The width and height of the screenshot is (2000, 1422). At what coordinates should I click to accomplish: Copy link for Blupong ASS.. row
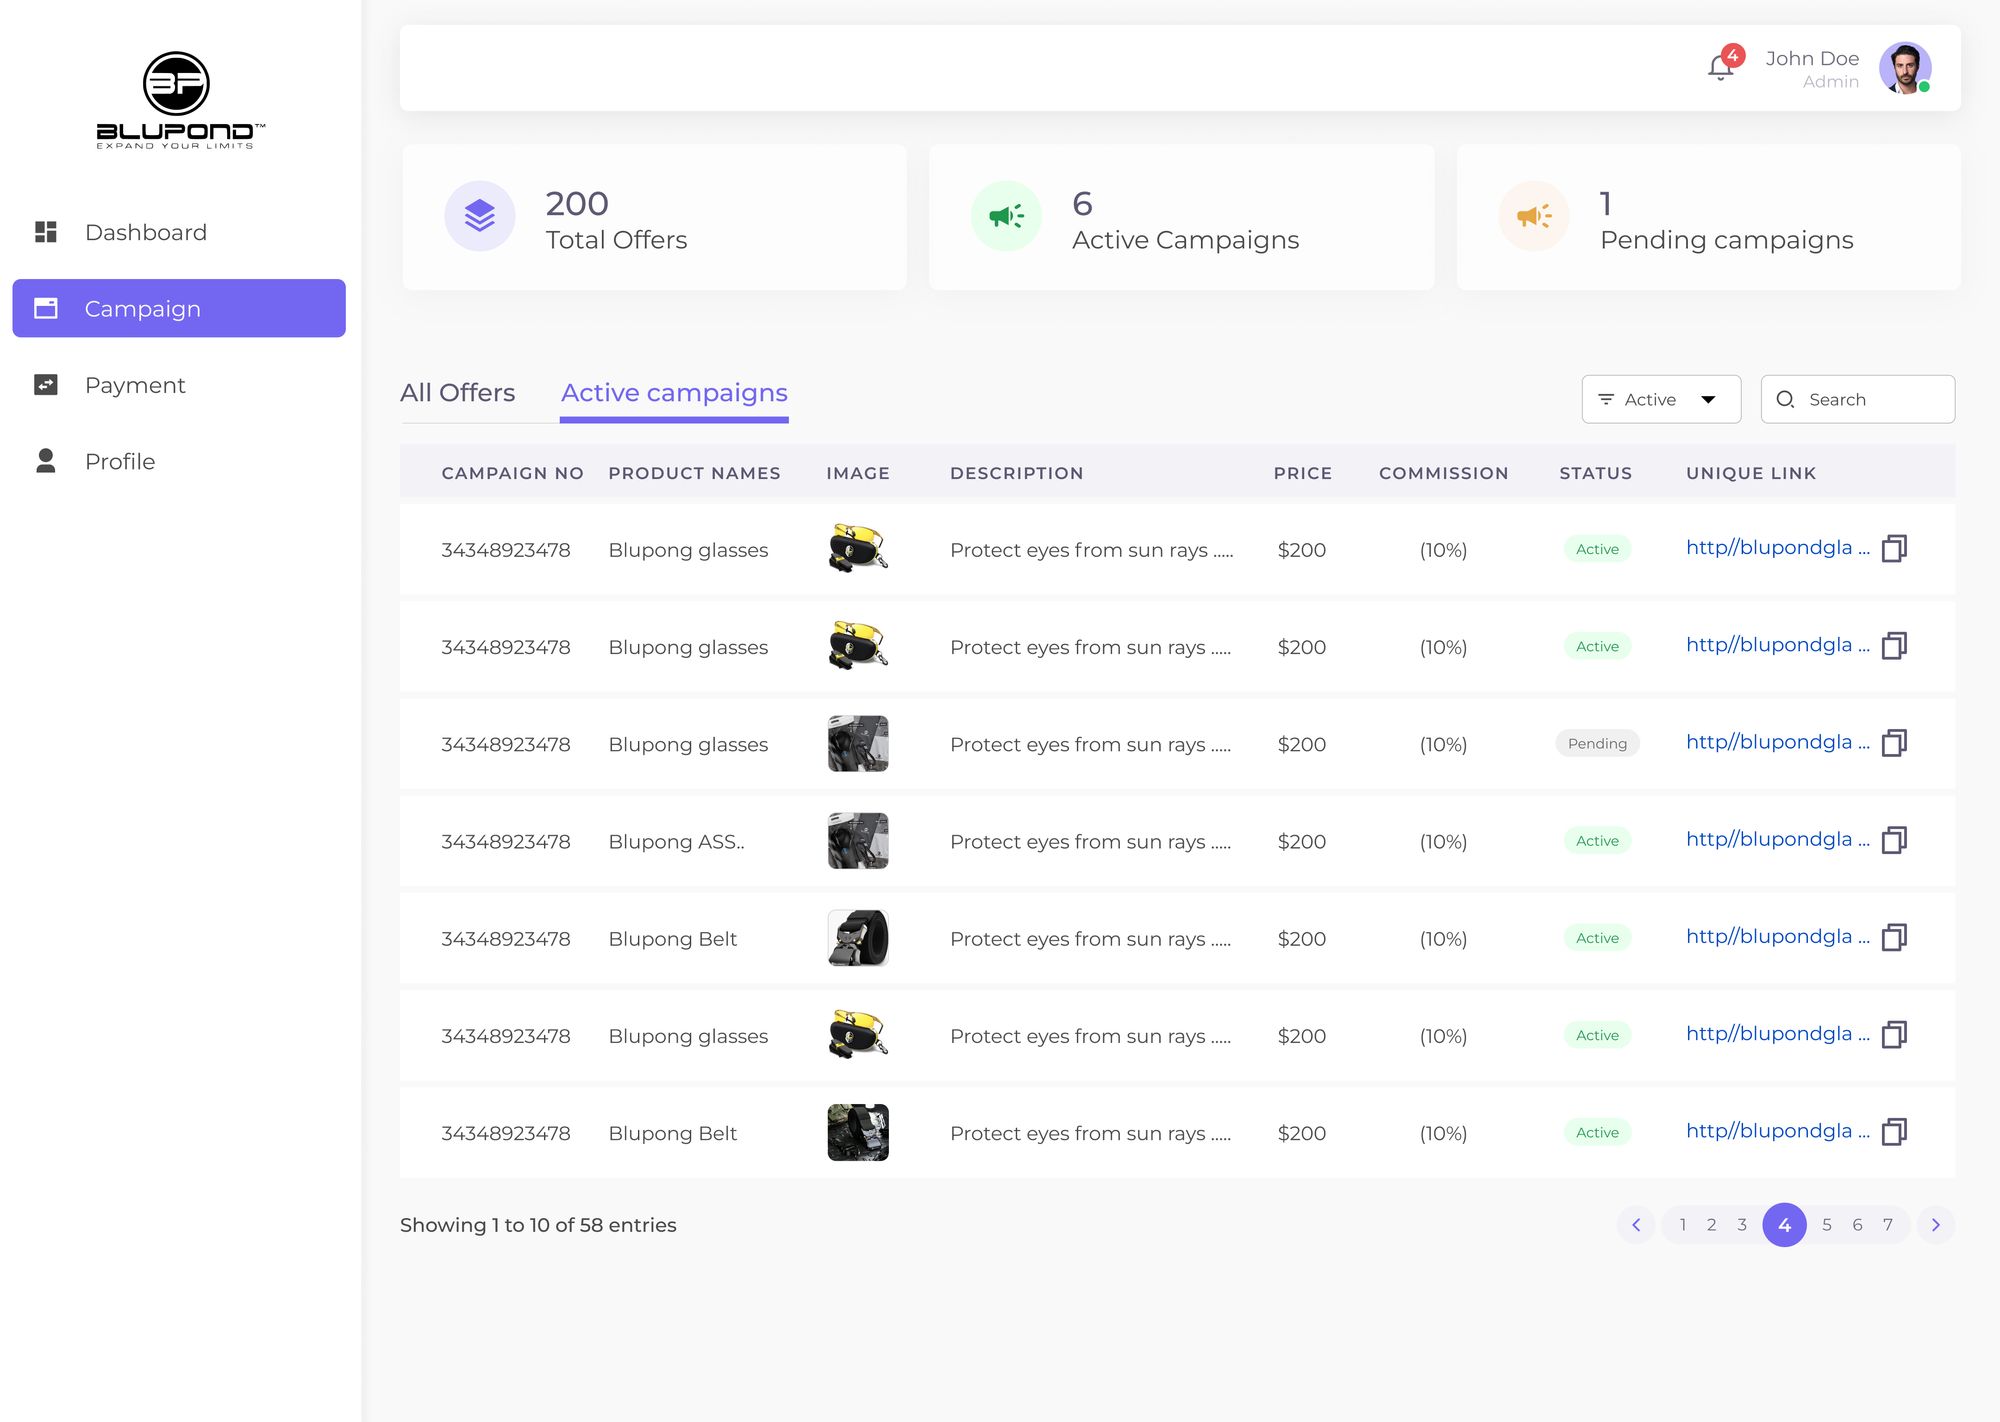[1894, 840]
